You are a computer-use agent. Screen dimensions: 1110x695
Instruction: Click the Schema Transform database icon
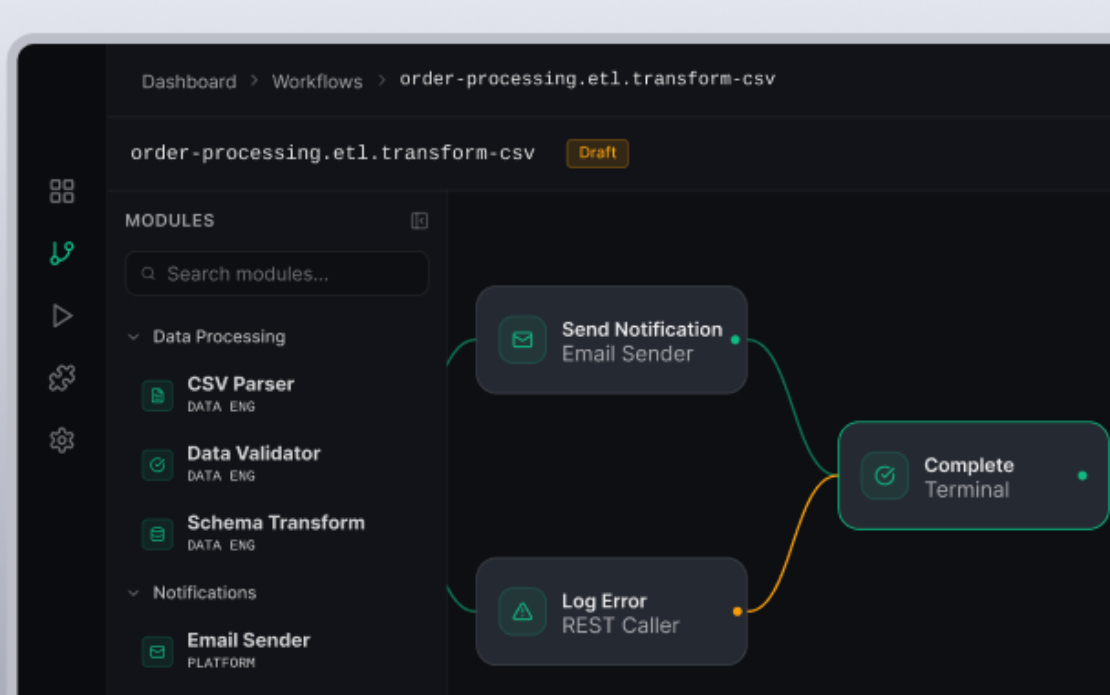157,534
